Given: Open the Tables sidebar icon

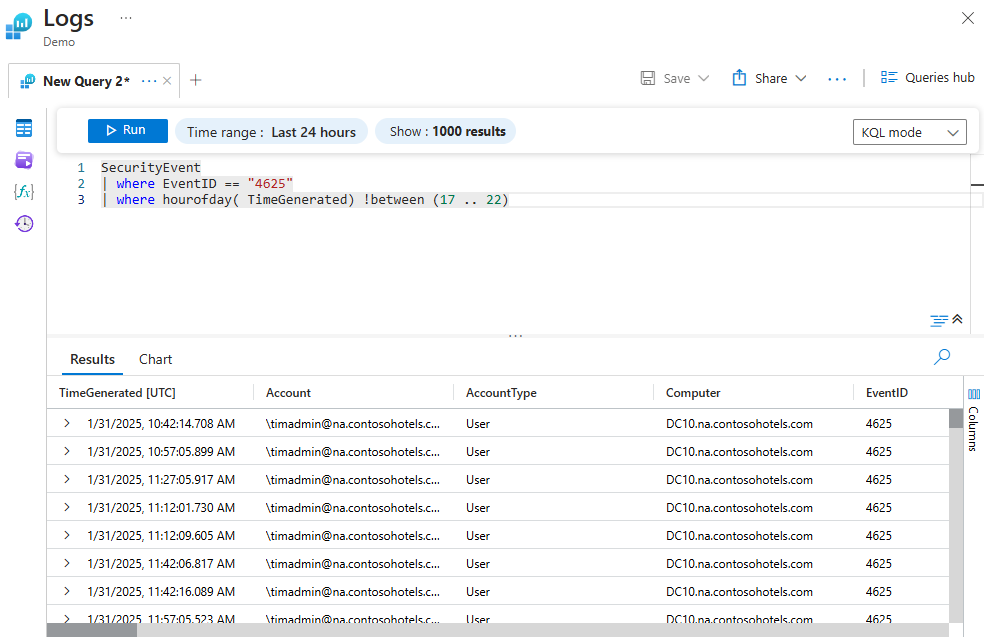Looking at the screenshot, I should coord(24,129).
